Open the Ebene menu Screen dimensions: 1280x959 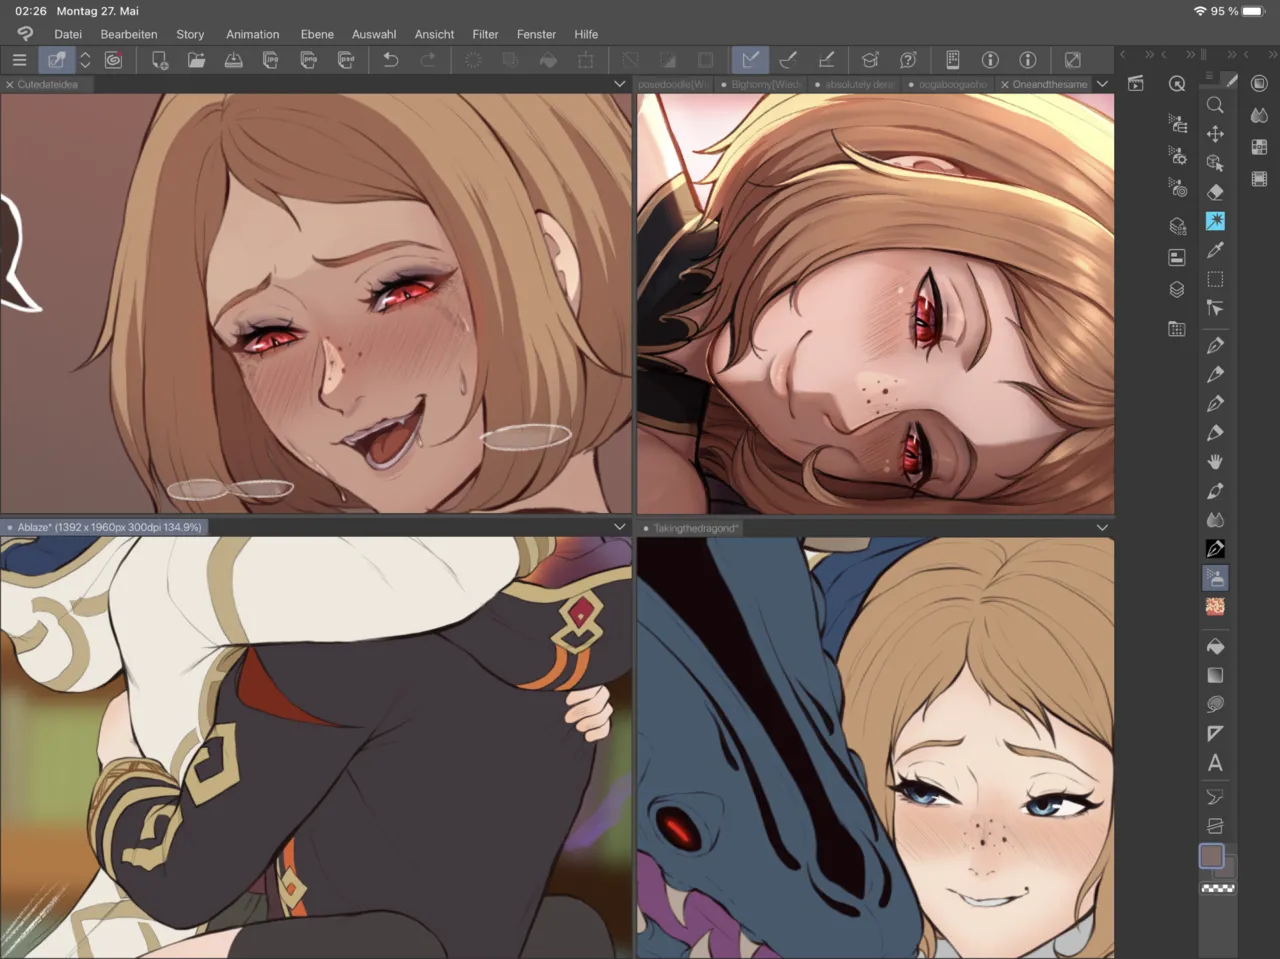point(317,34)
